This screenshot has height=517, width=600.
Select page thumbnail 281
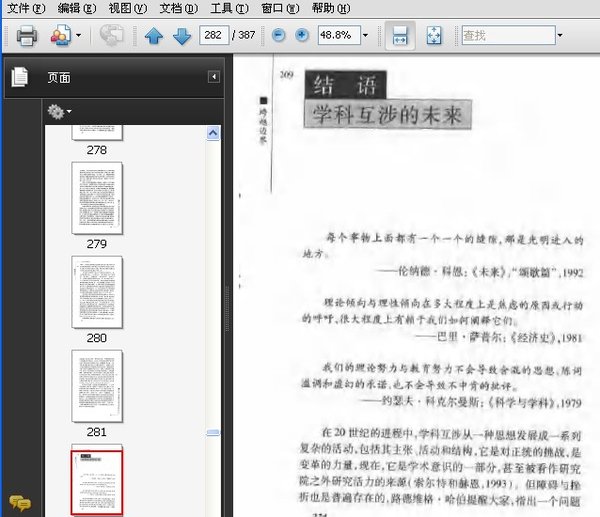tap(97, 387)
